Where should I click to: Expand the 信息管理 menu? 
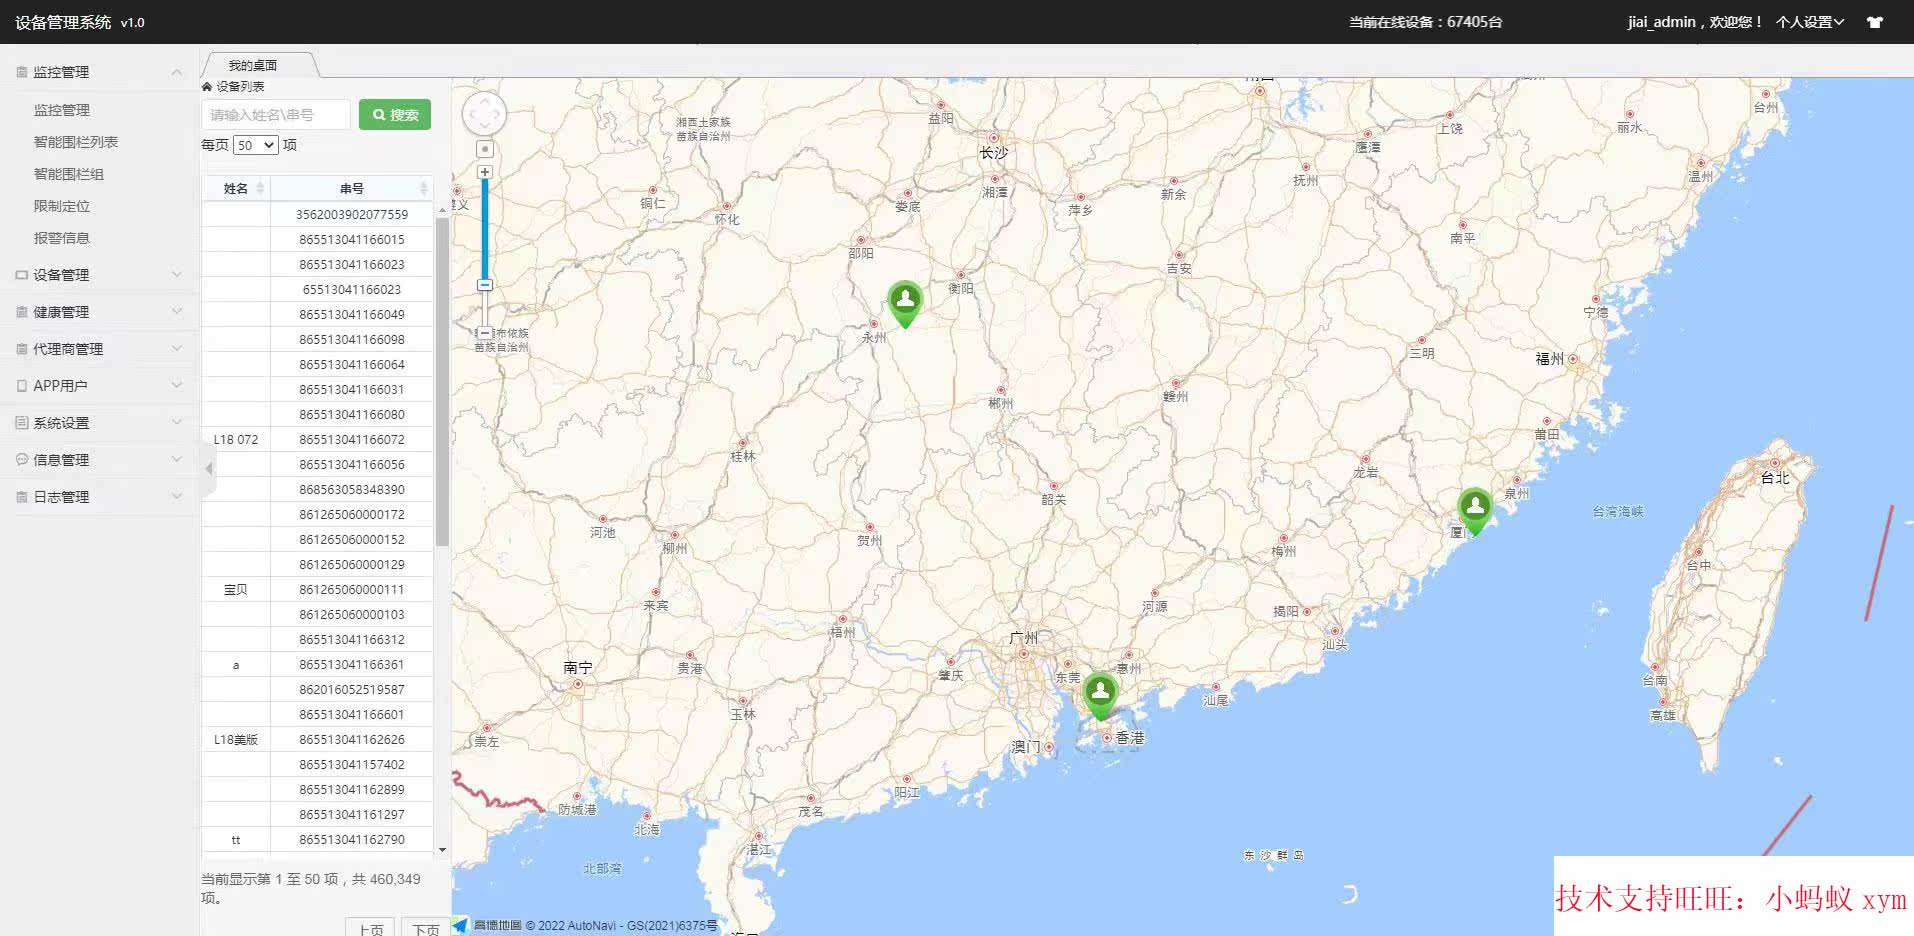point(177,460)
